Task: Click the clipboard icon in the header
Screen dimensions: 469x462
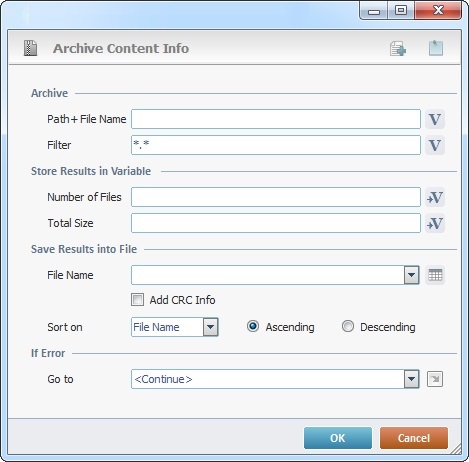Action: (x=436, y=48)
